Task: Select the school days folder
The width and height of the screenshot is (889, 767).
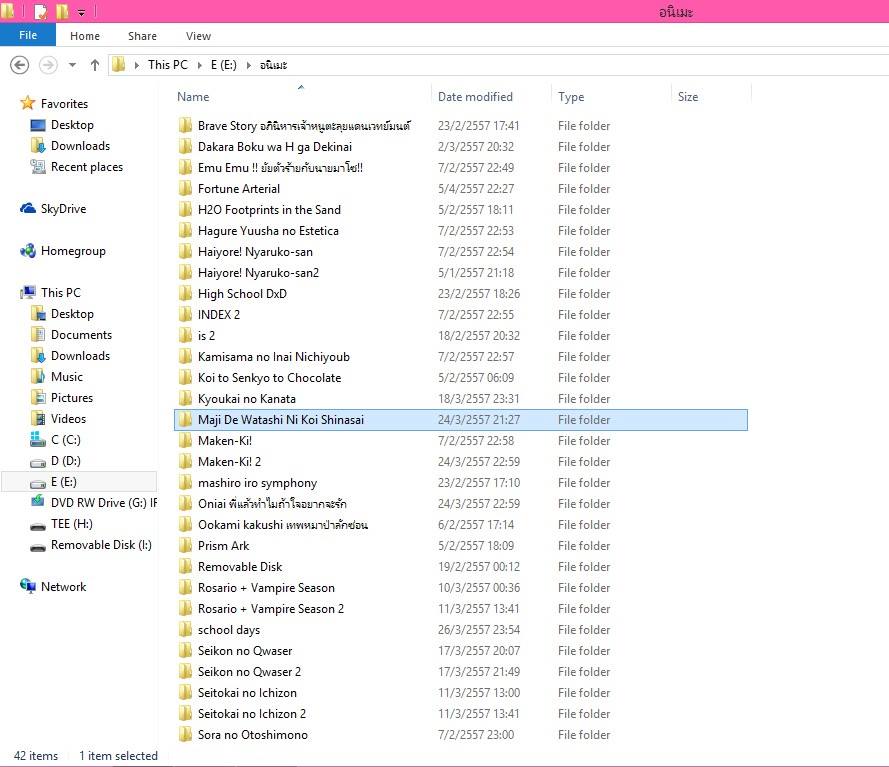Action: click(228, 629)
